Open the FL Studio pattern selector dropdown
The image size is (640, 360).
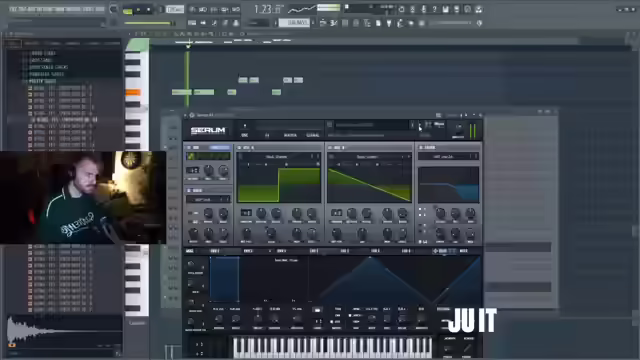point(294,23)
